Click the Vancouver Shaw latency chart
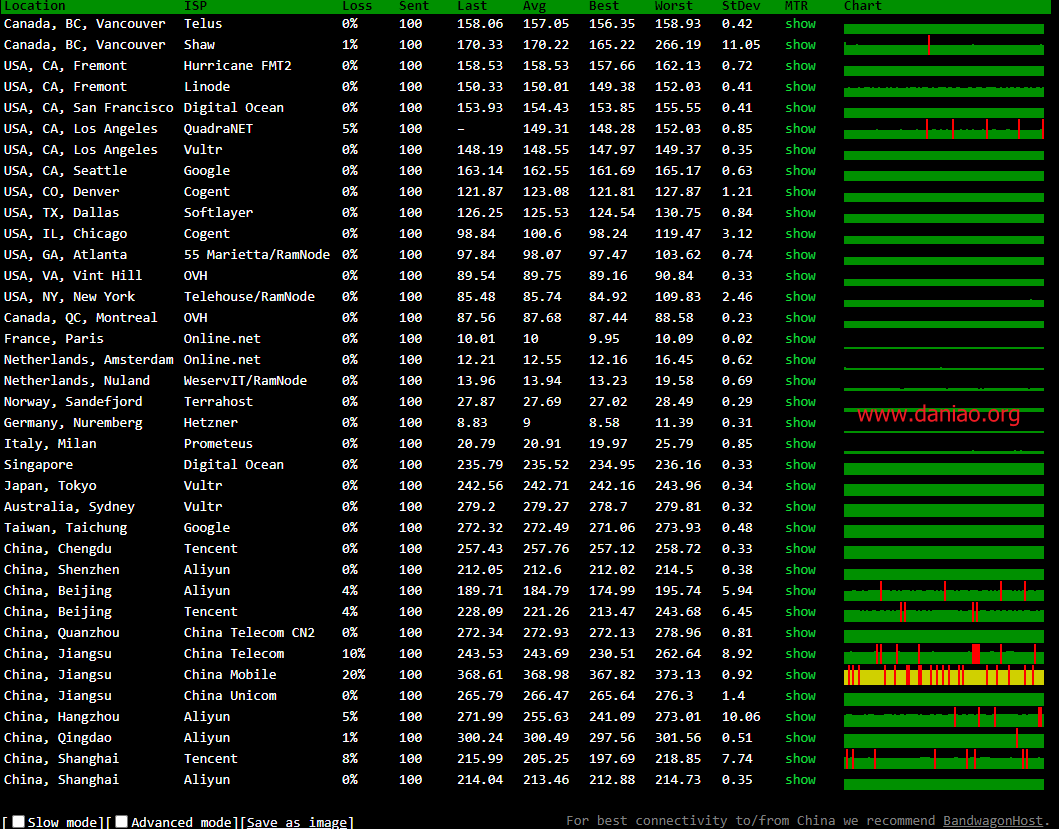1059x829 pixels. coord(944,45)
